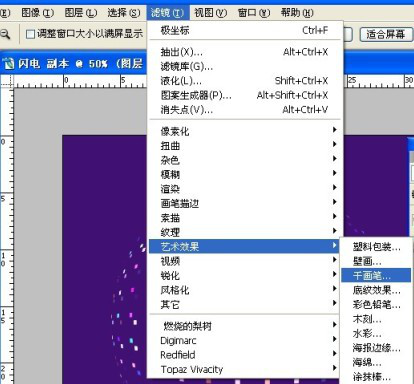Viewport: 414px width, 384px height.
Task: Expand the 其它 submenu
Action: pyautogui.click(x=245, y=304)
